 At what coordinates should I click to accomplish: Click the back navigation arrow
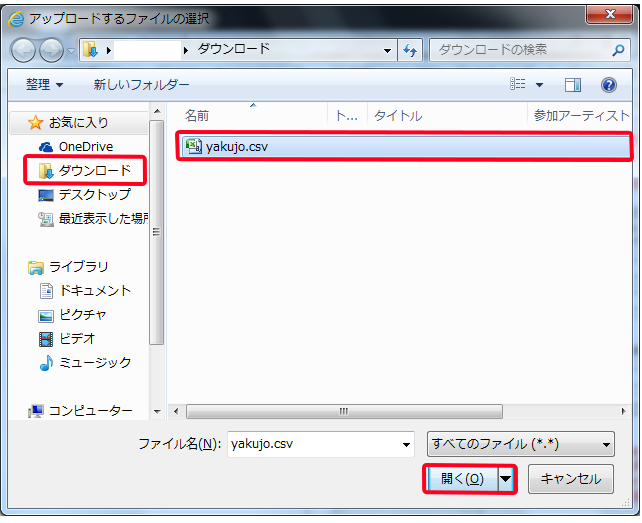(23, 50)
